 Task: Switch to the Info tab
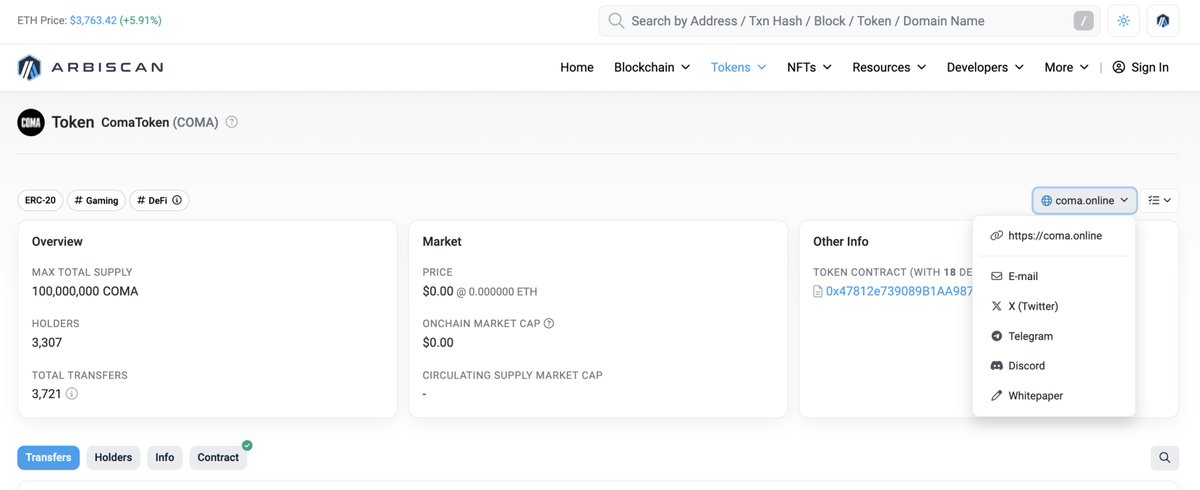click(x=165, y=458)
